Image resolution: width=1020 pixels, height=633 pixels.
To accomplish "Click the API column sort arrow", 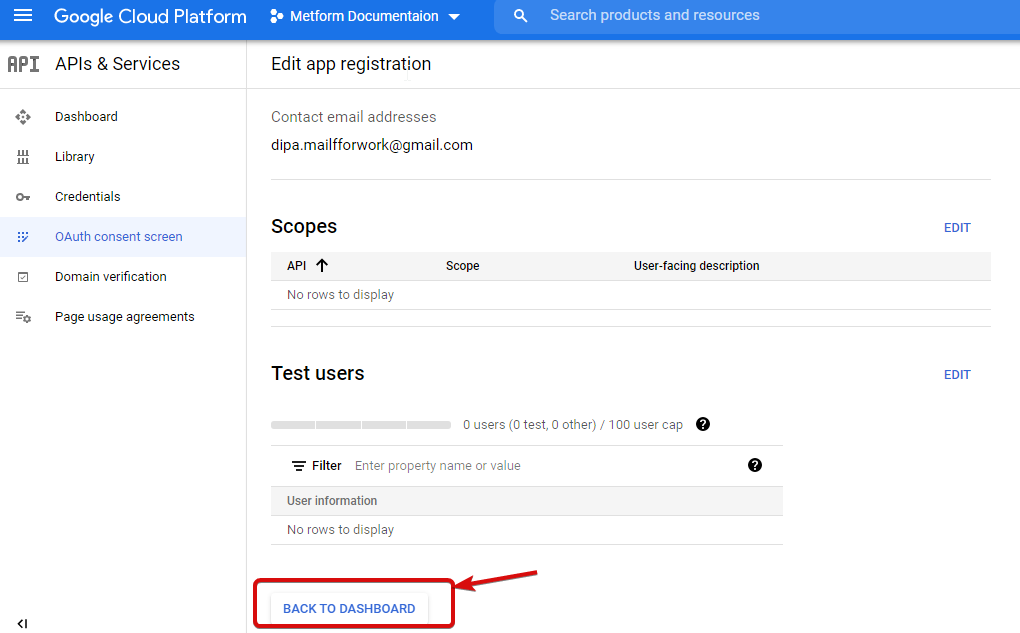I will [322, 265].
